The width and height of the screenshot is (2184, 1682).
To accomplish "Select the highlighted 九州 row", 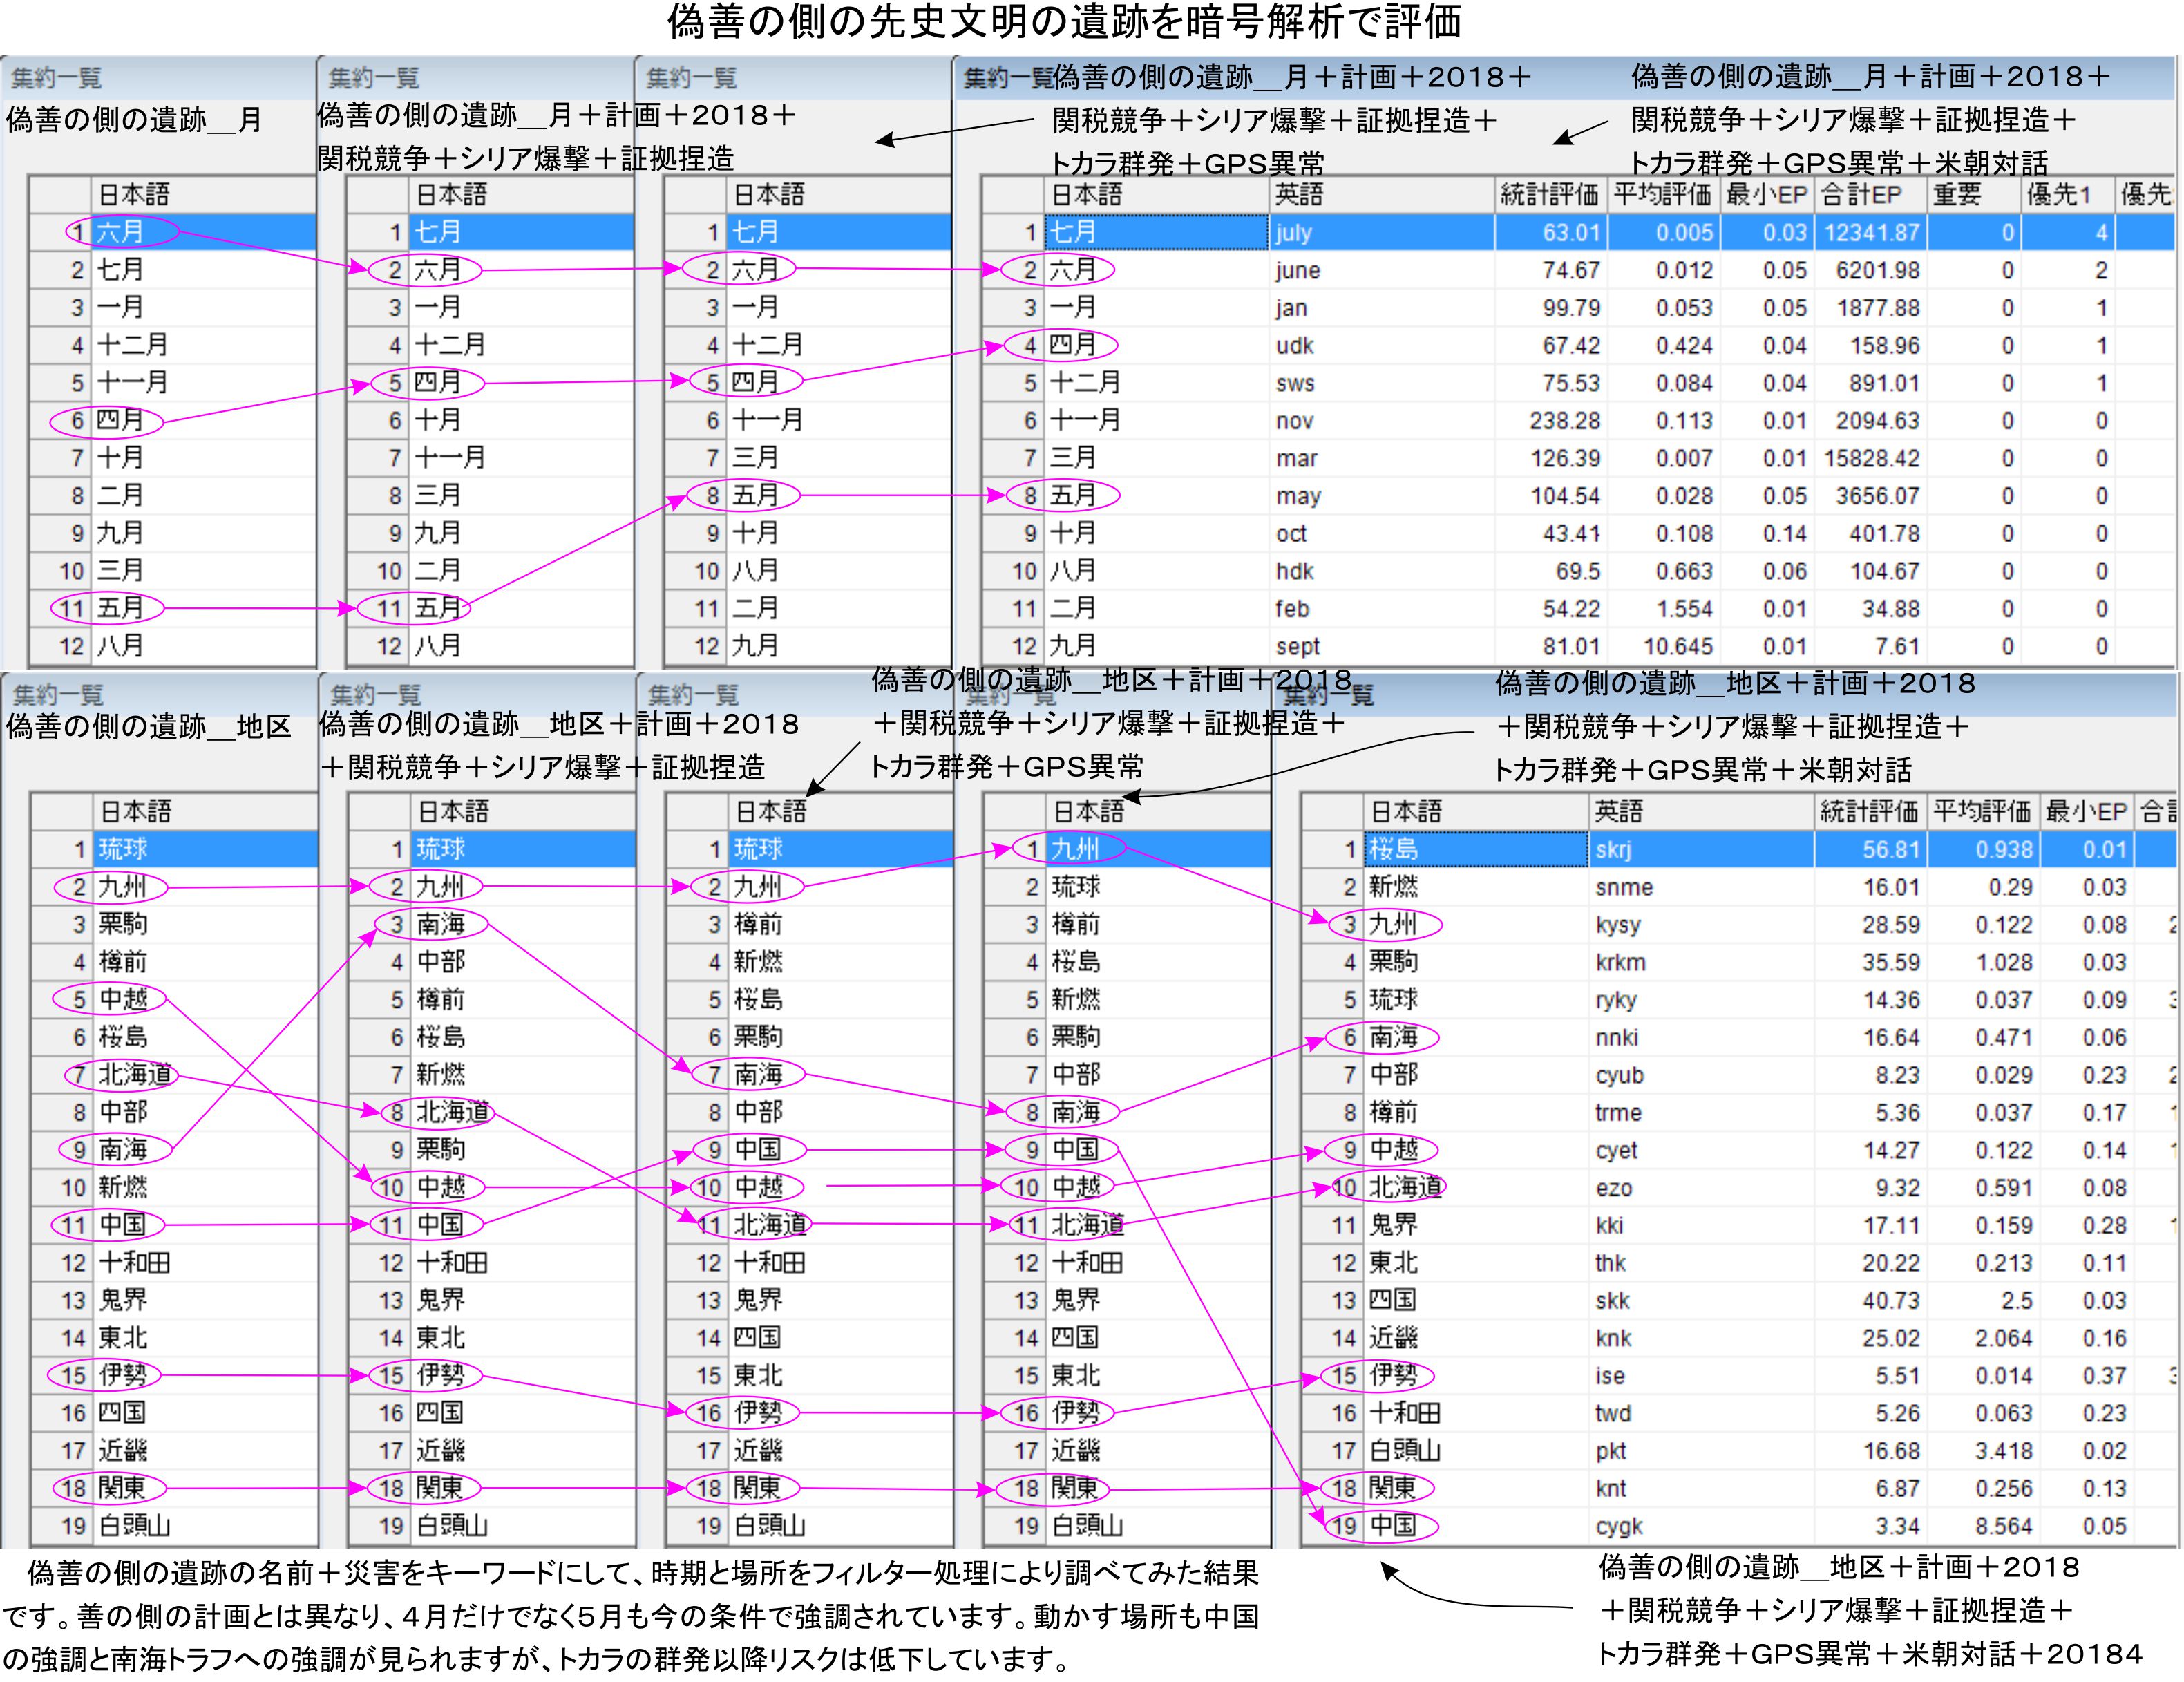I will [1076, 849].
